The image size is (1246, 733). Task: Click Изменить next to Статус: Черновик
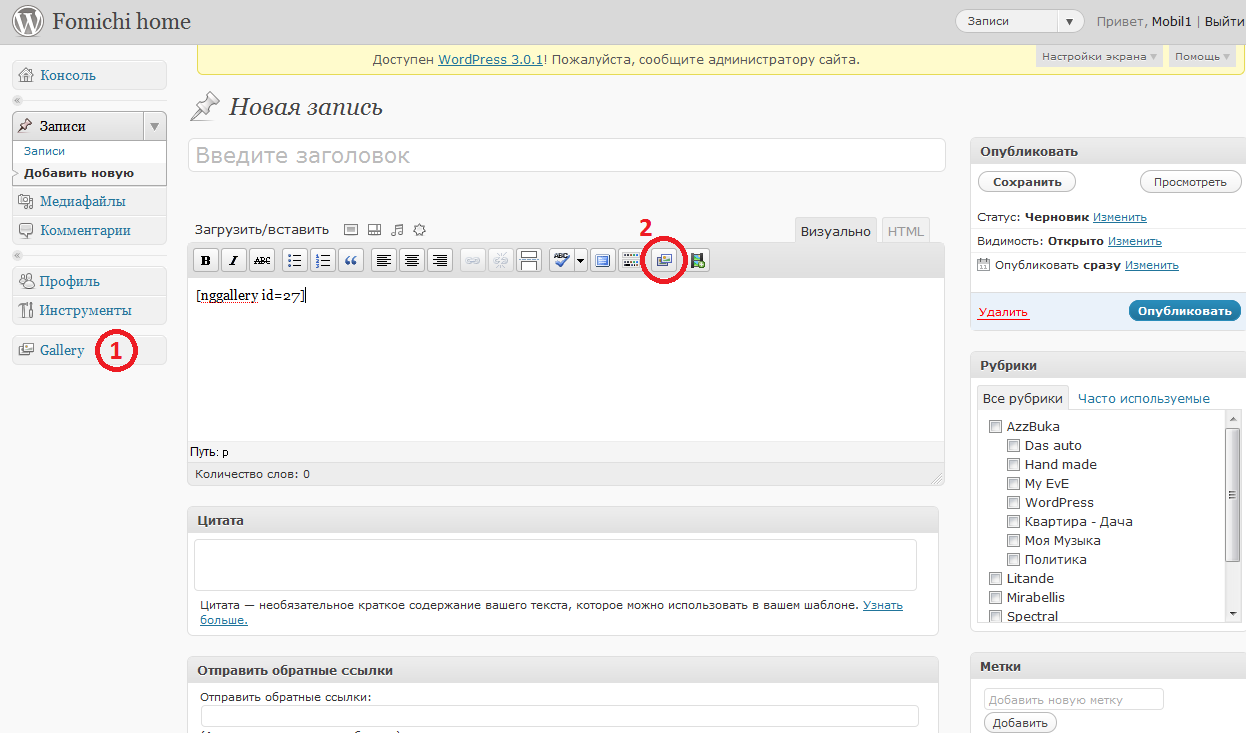(1120, 217)
